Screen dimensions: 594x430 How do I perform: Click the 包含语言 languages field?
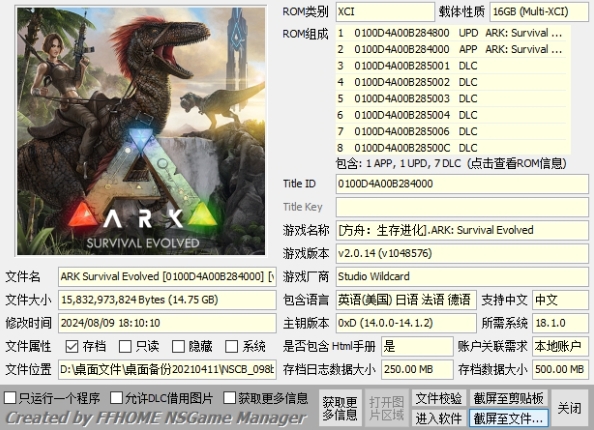point(406,300)
